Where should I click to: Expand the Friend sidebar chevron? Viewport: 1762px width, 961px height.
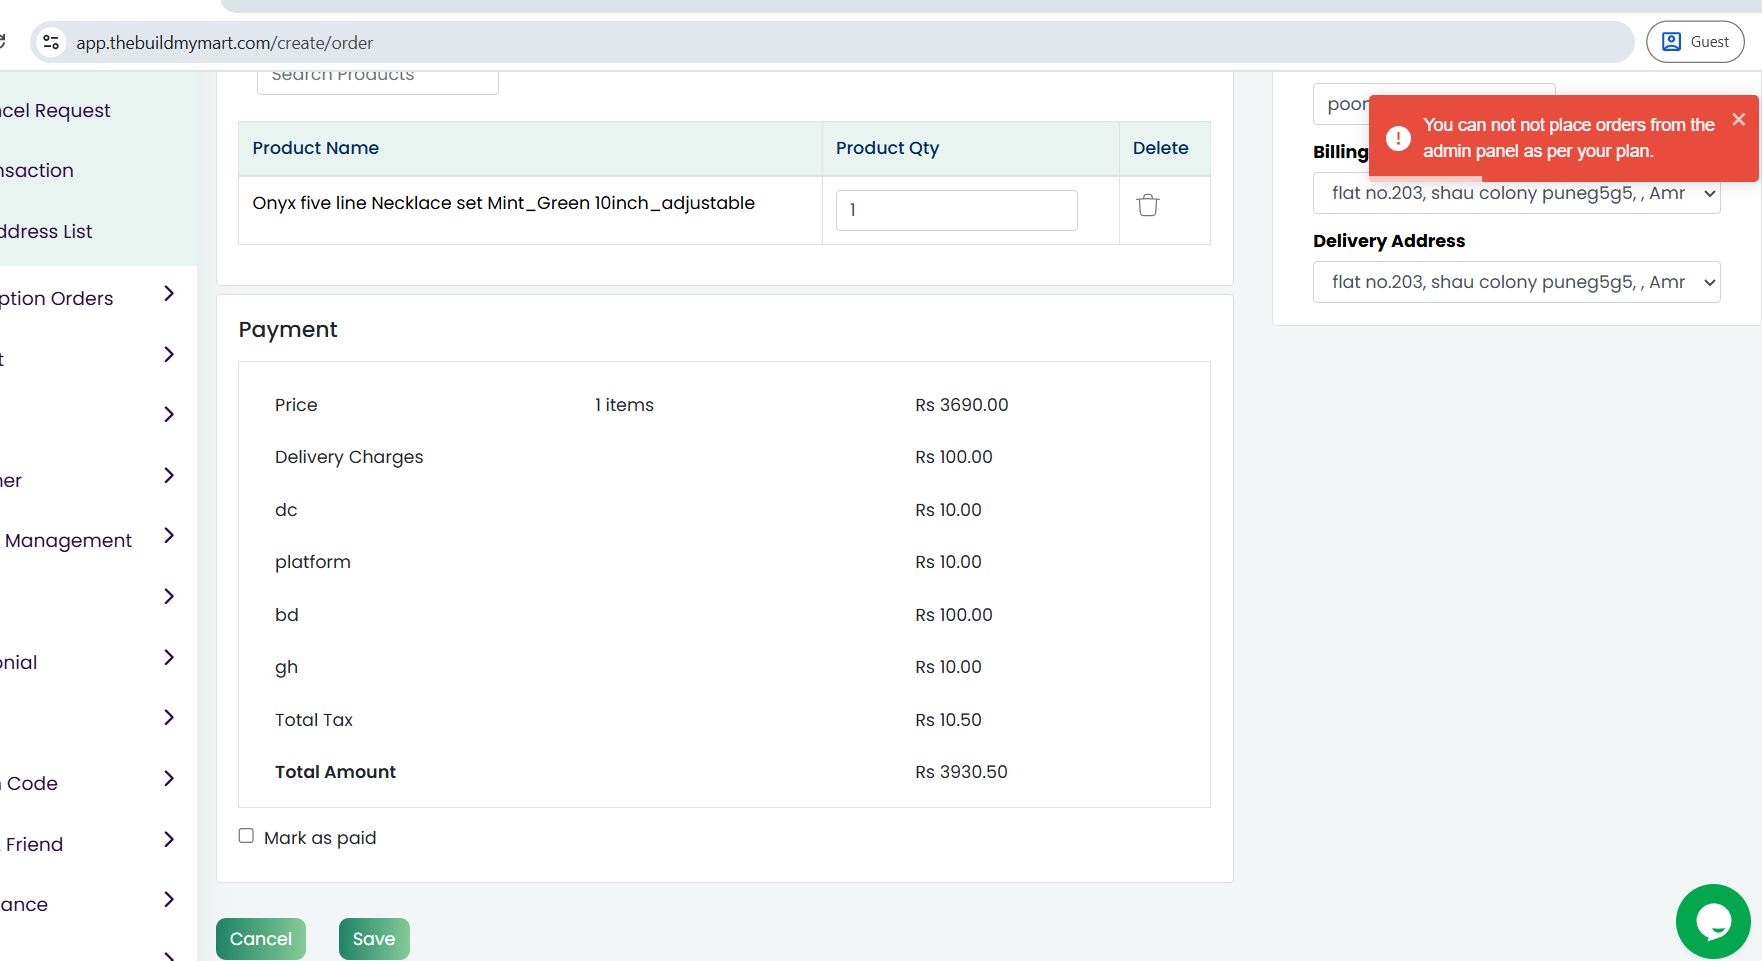169,840
